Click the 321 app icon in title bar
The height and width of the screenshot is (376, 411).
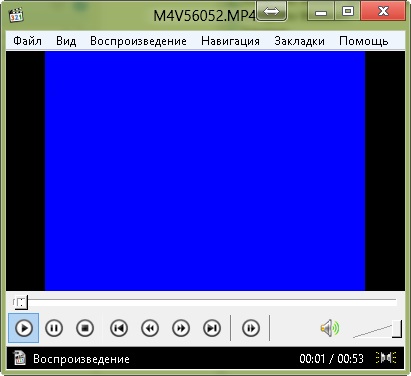coord(16,15)
